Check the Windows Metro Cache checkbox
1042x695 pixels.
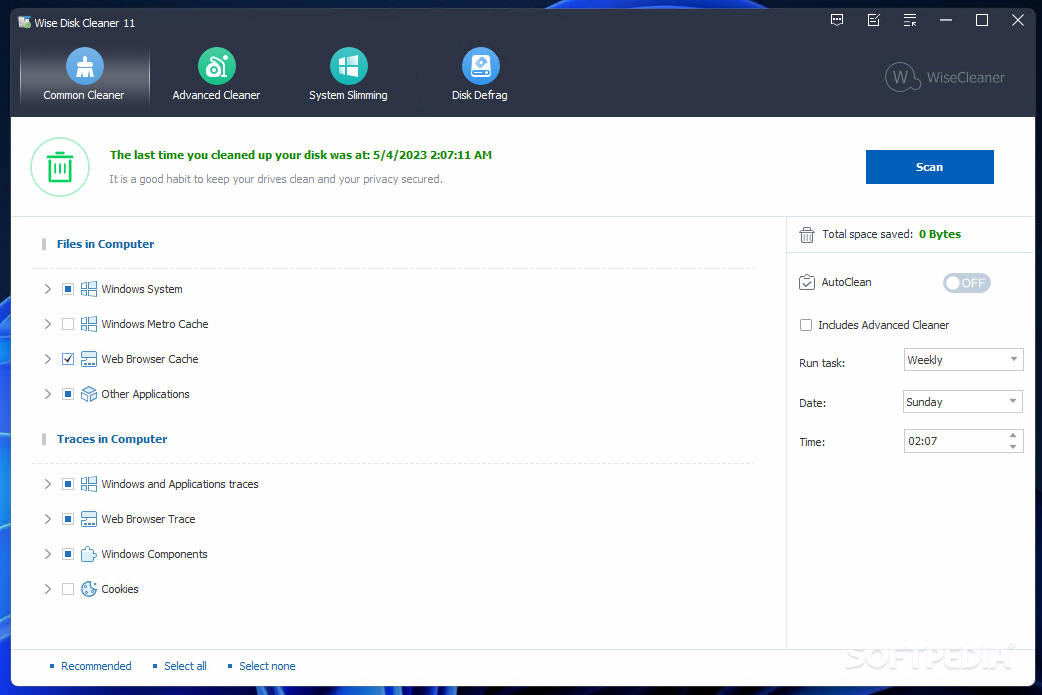[x=68, y=324]
